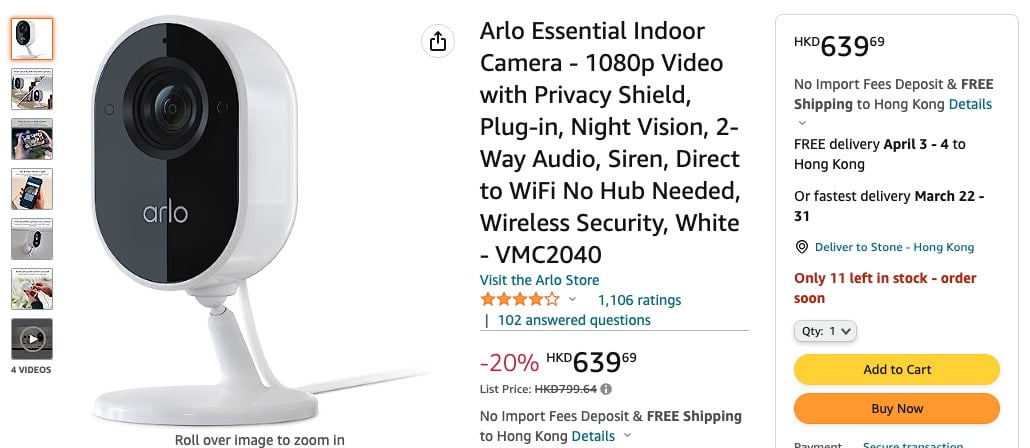Play the product video thumbnail
This screenshot has width=1030, height=448.
pos(32,339)
